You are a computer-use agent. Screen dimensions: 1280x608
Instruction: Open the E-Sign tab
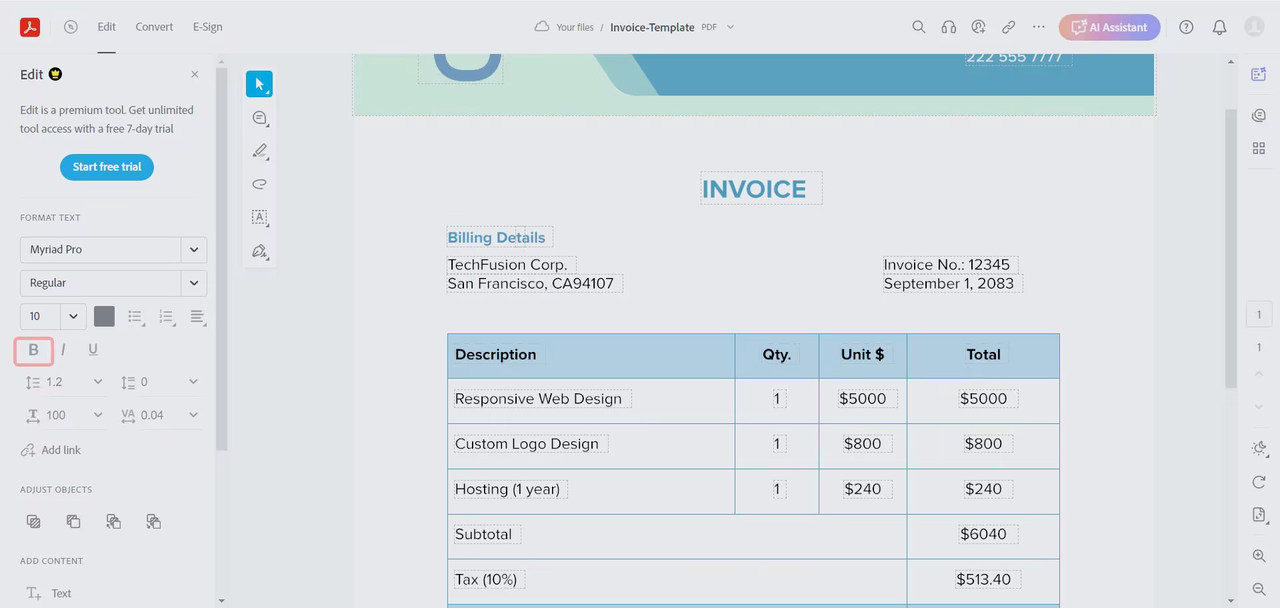pyautogui.click(x=208, y=27)
